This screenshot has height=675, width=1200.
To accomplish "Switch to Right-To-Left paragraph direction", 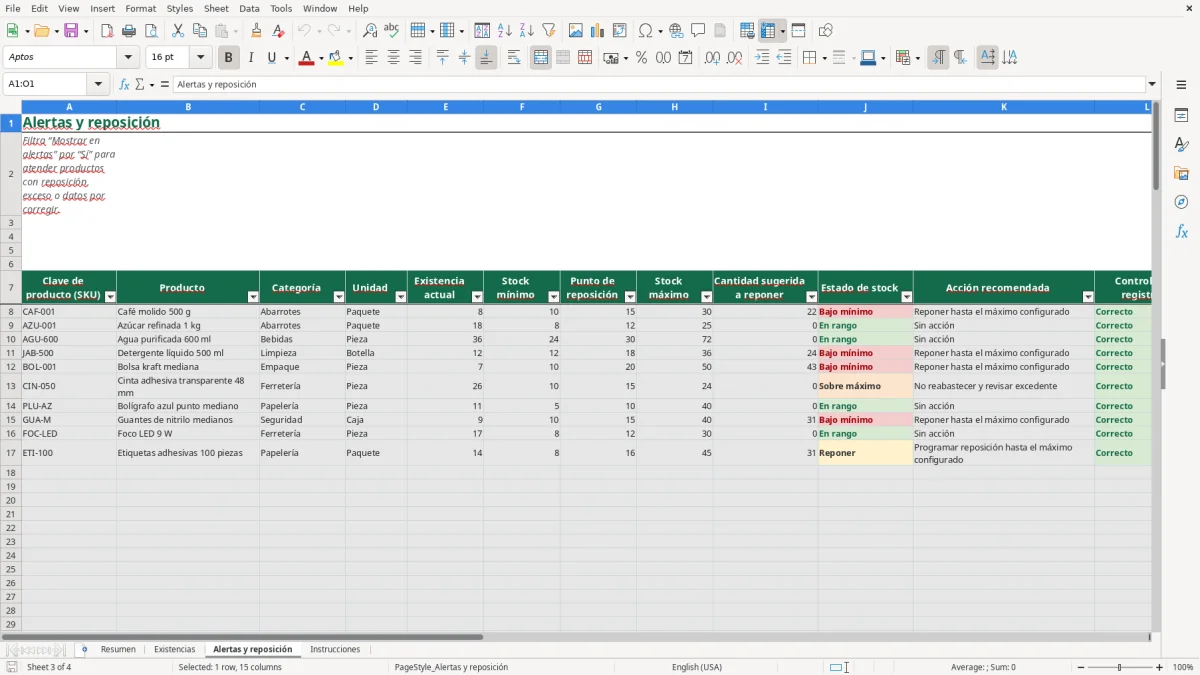I will [960, 58].
